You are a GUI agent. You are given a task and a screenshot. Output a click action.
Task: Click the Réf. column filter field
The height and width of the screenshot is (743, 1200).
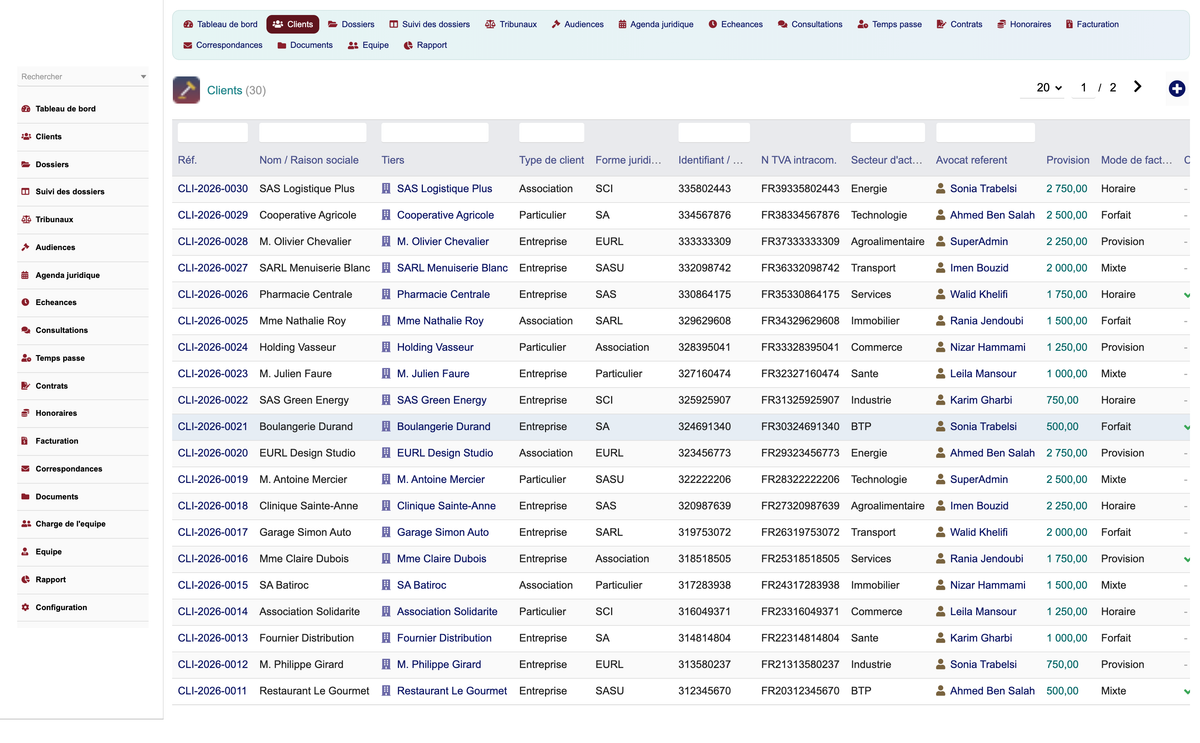point(213,132)
